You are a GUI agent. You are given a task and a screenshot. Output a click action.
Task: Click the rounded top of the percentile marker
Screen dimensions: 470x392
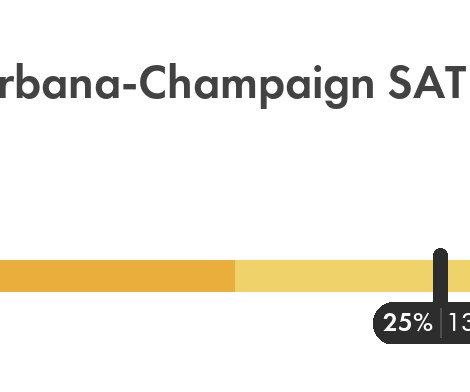pos(440,252)
